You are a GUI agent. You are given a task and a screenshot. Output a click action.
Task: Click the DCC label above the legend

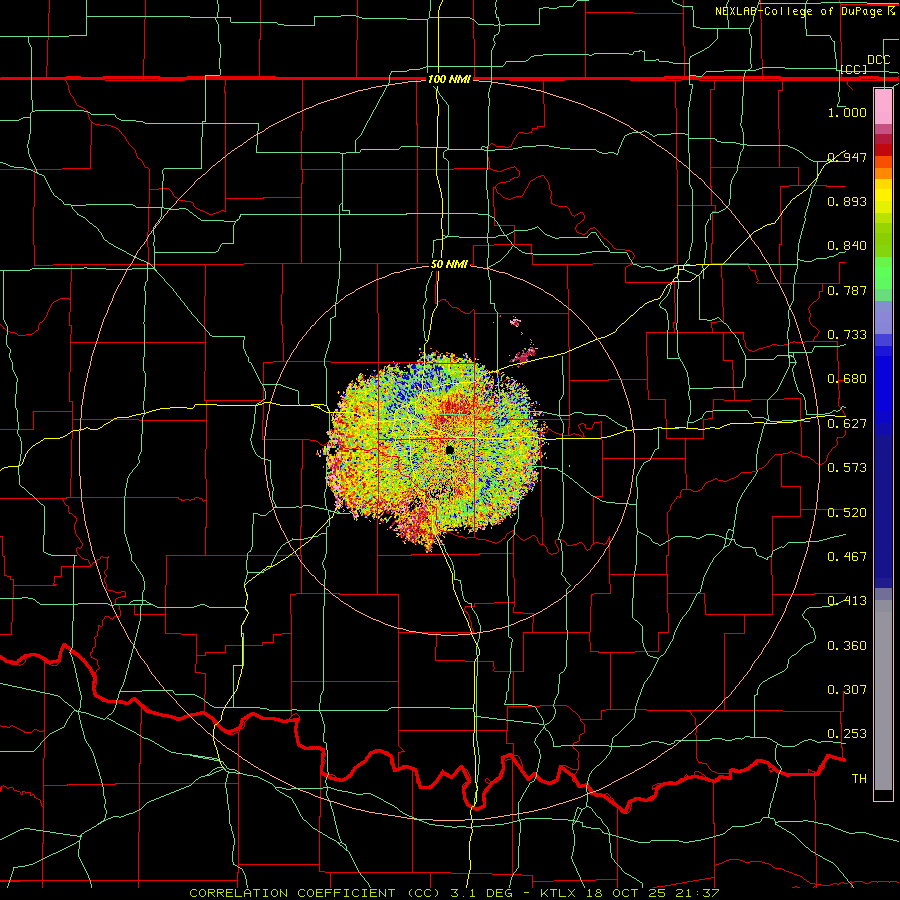[x=878, y=60]
